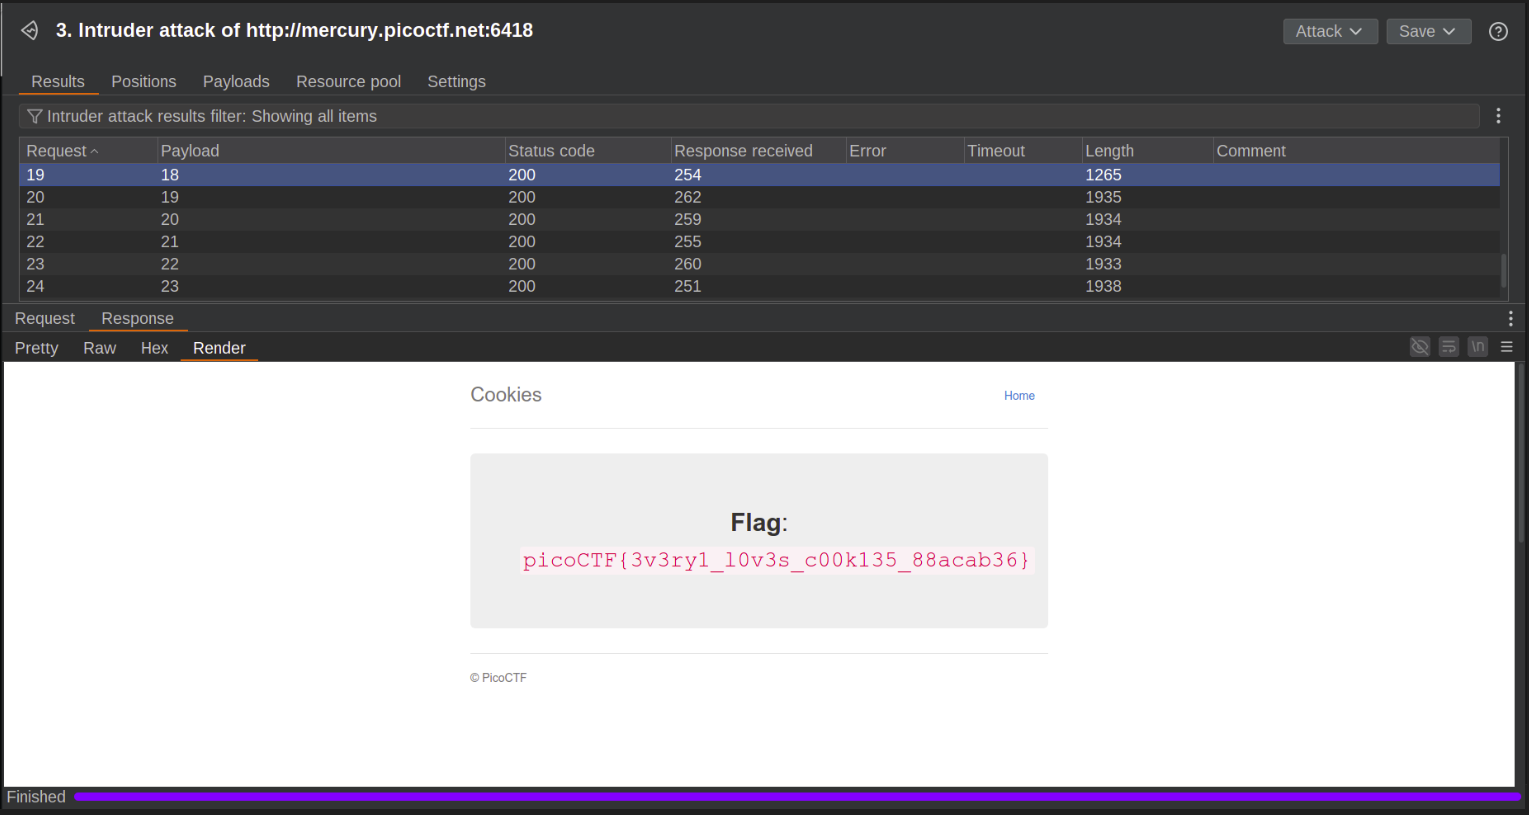Click the rendered response vertical scrollbar
Viewport: 1529px width, 815px height.
[x=1521, y=453]
